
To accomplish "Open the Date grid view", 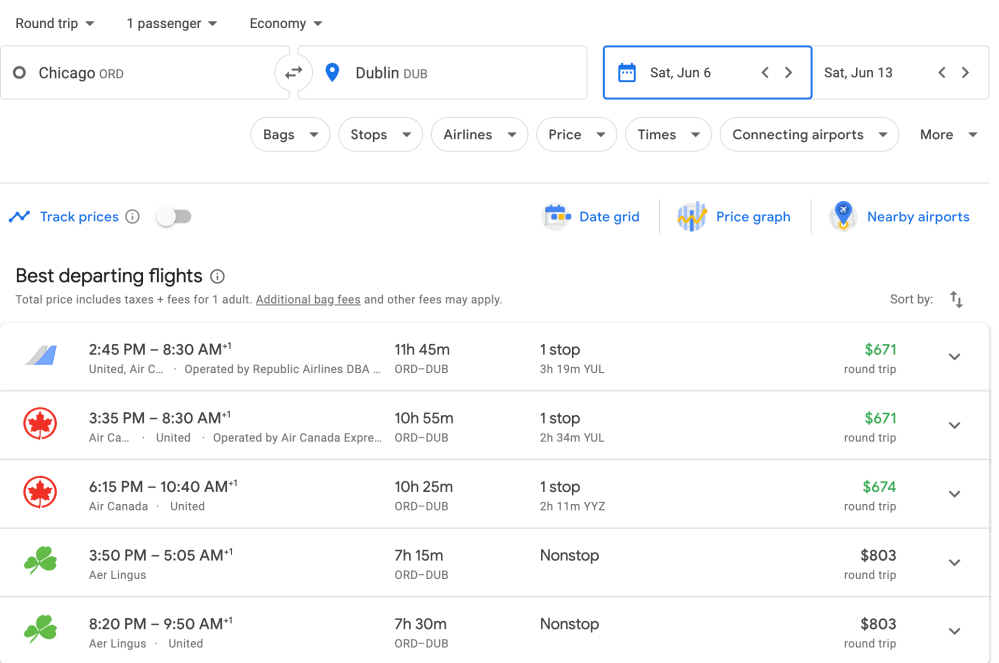I will click(x=591, y=217).
